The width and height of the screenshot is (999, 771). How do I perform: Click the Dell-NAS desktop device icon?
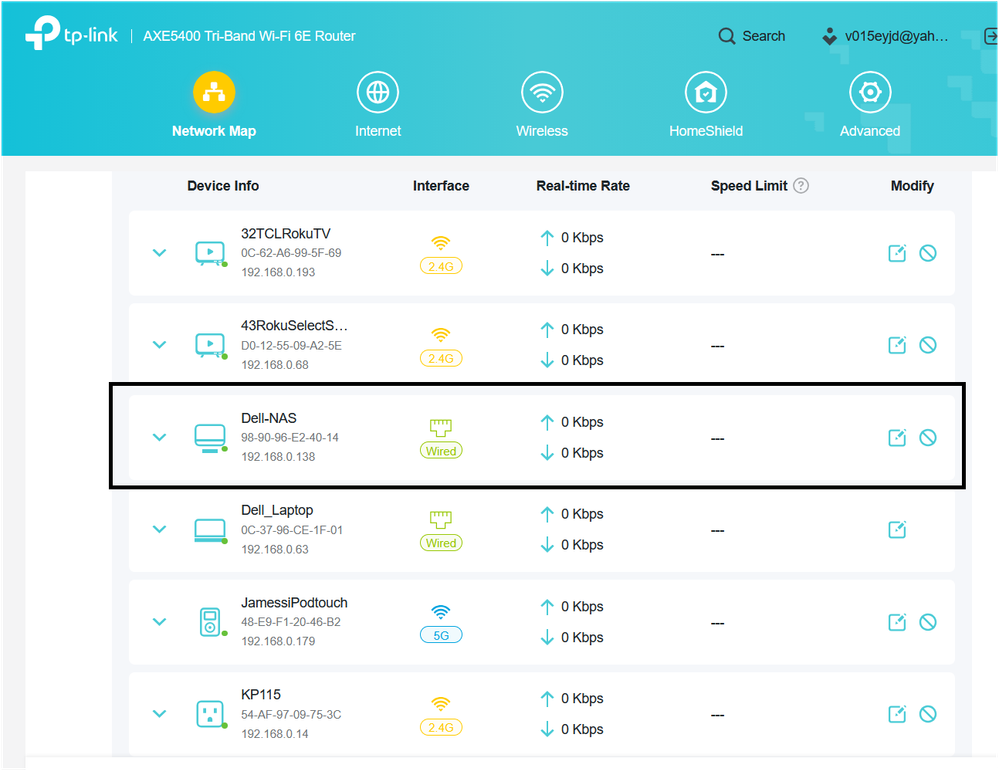[x=210, y=438]
